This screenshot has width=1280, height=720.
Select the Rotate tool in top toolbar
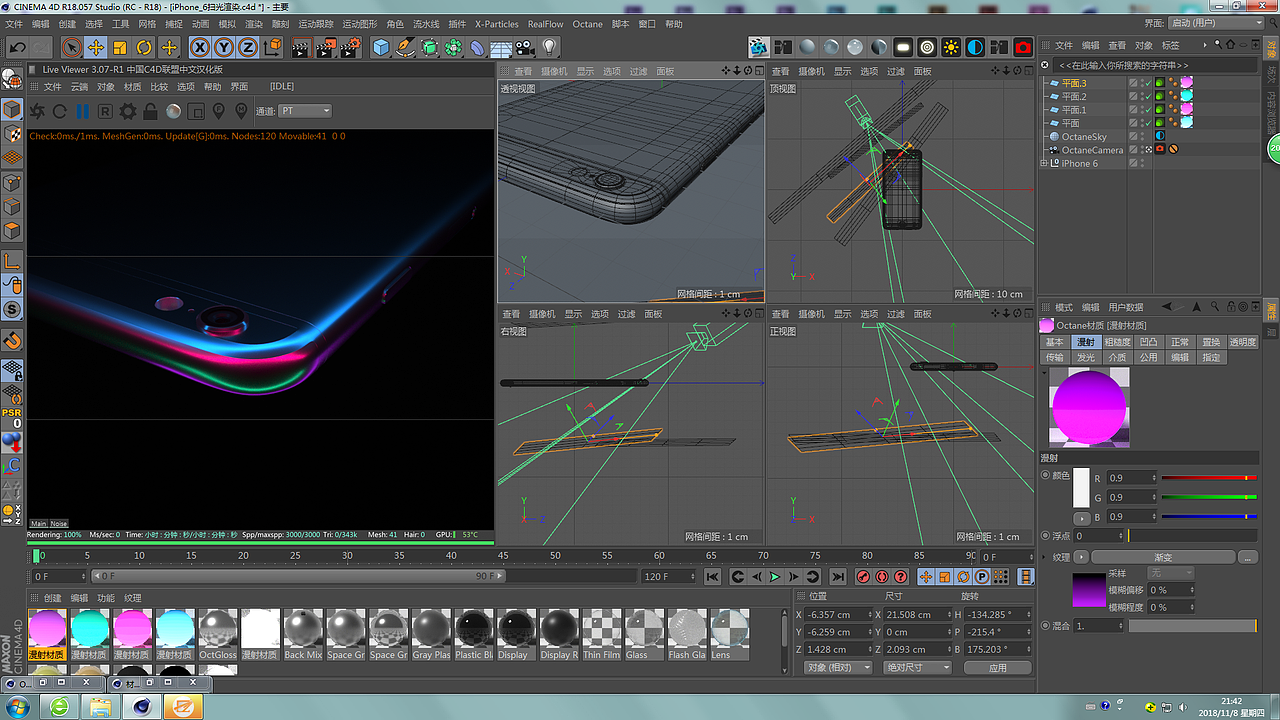[x=144, y=47]
